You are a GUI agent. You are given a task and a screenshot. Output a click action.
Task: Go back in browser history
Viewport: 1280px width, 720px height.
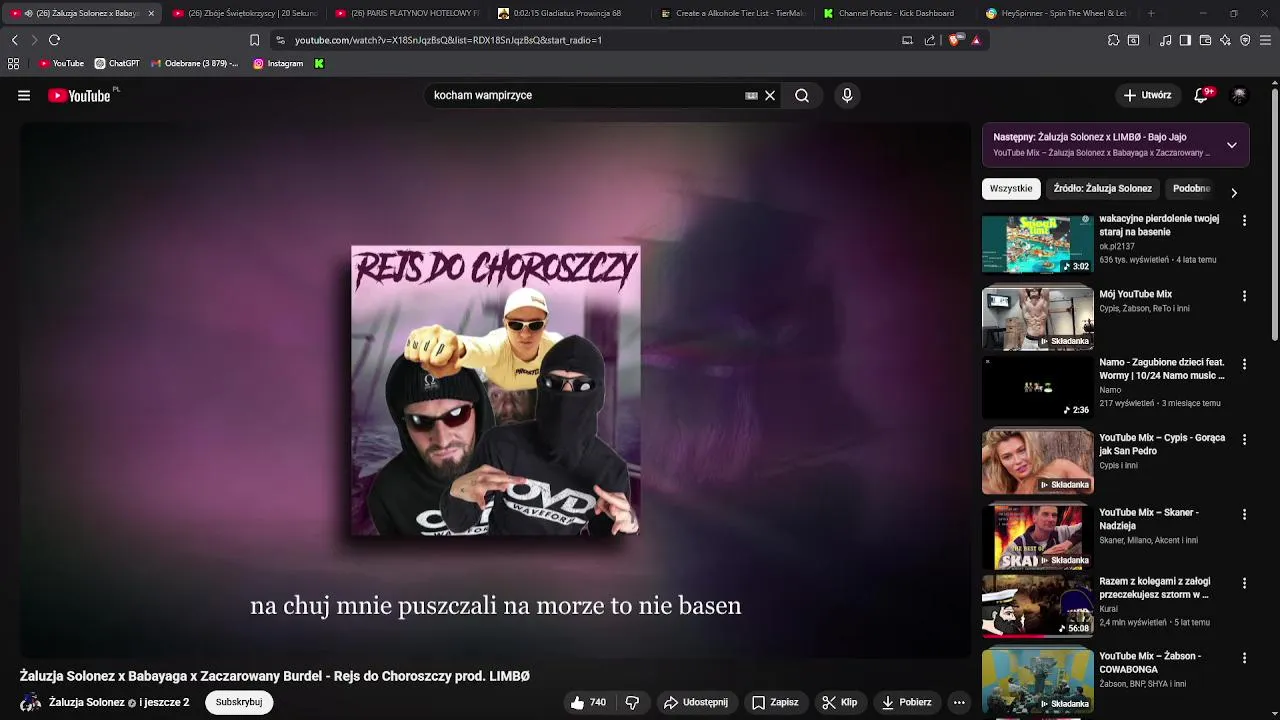(x=14, y=40)
